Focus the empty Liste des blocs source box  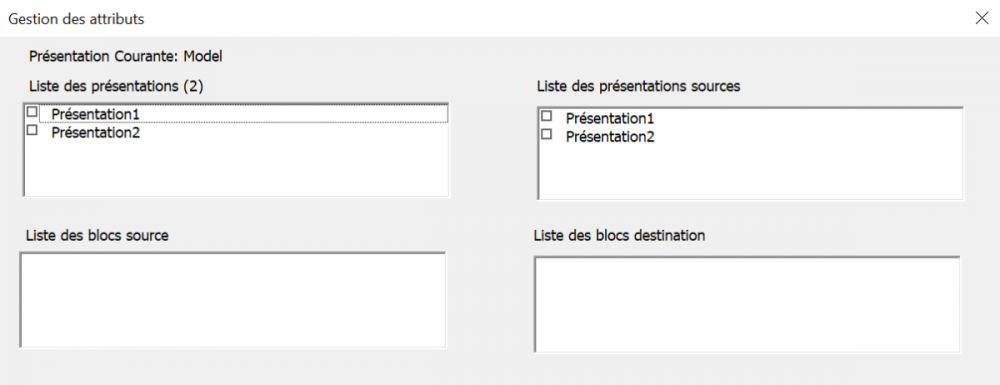pos(233,300)
